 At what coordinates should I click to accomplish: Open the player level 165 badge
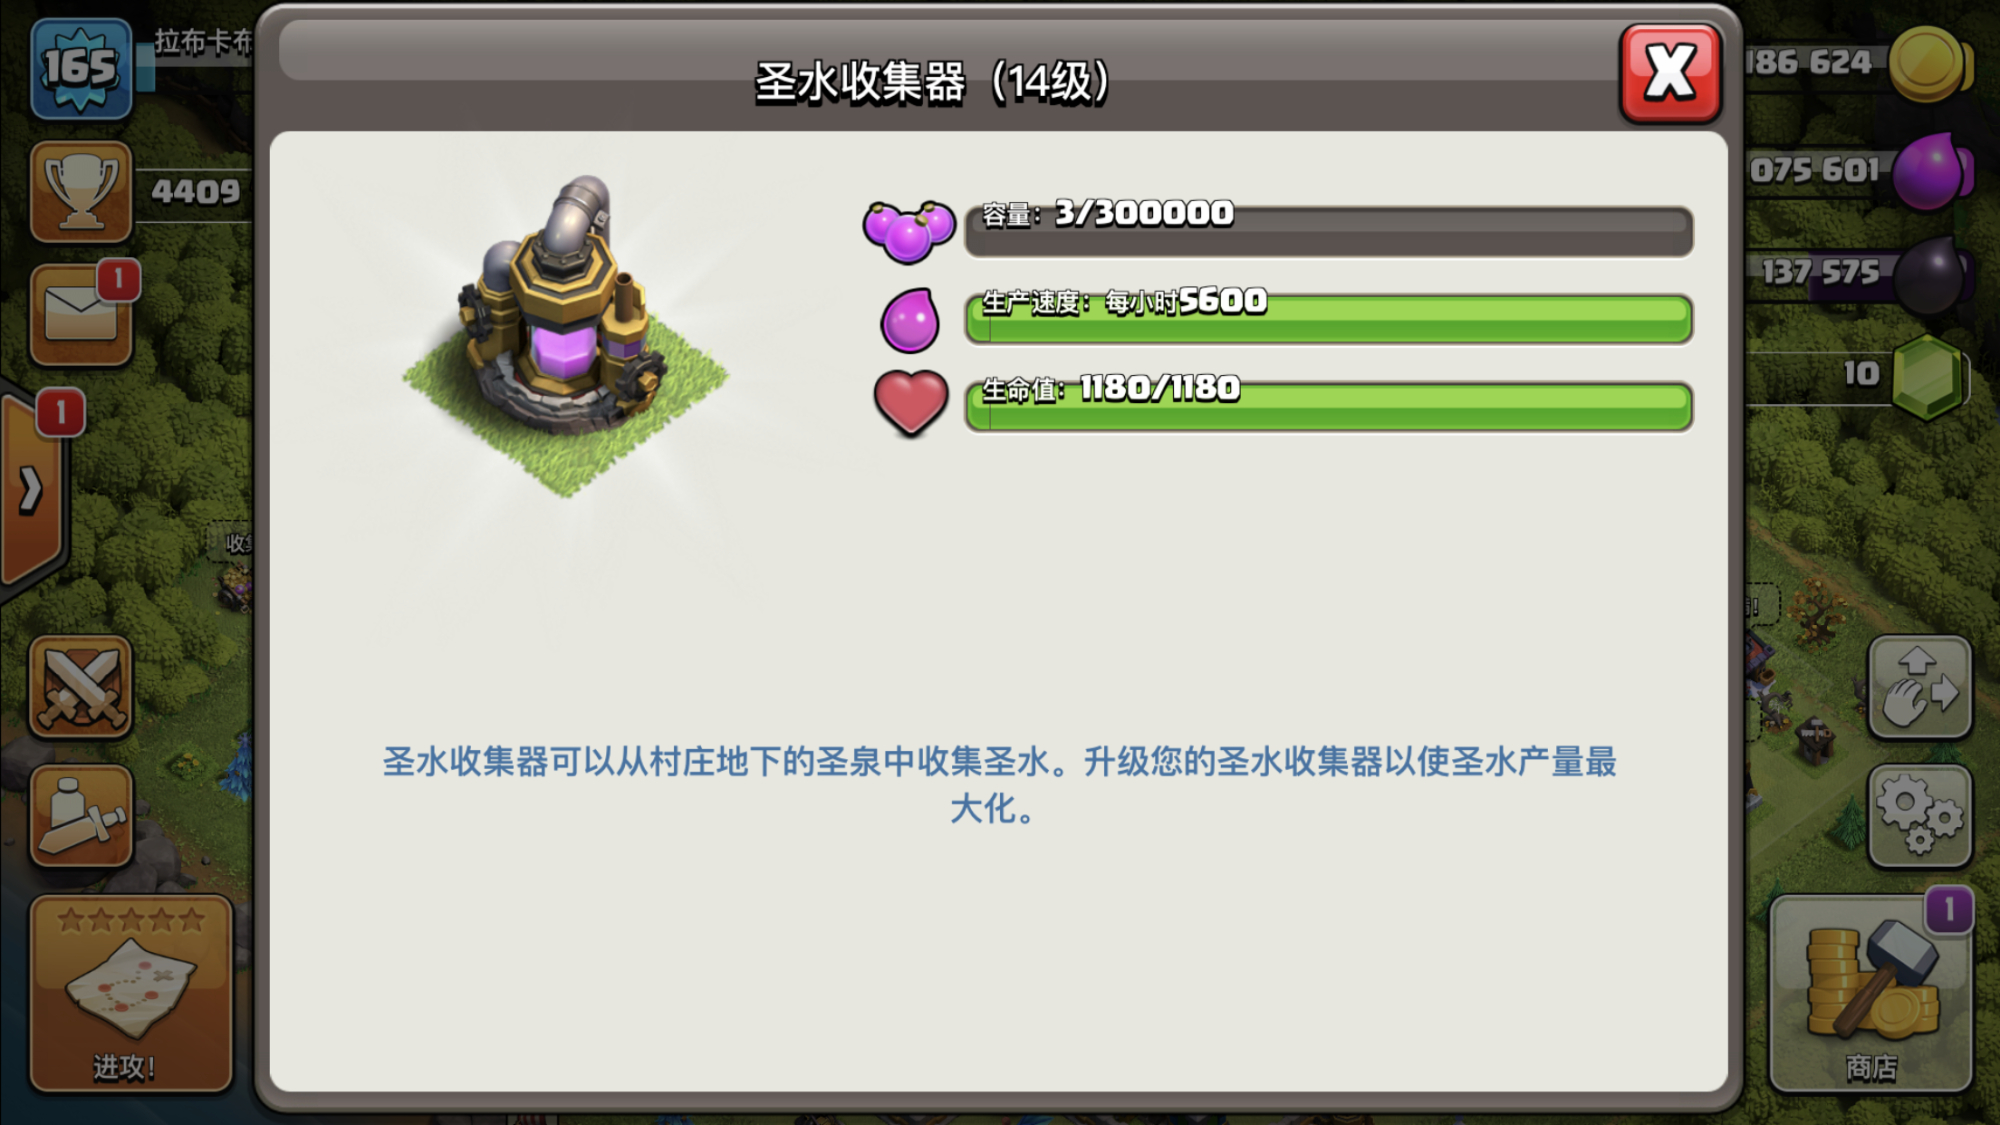81,68
